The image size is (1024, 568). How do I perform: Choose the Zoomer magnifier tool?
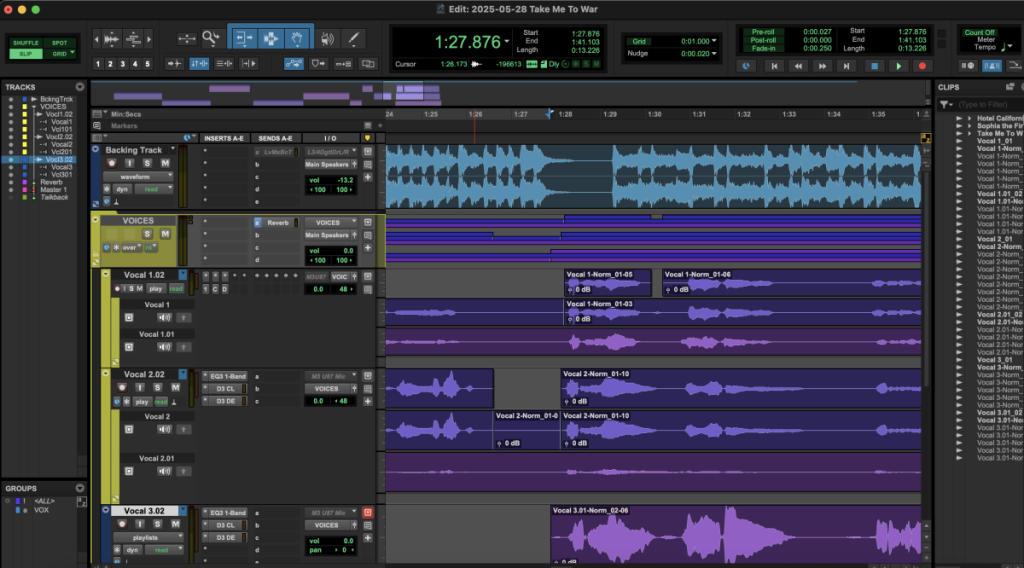[x=210, y=38]
